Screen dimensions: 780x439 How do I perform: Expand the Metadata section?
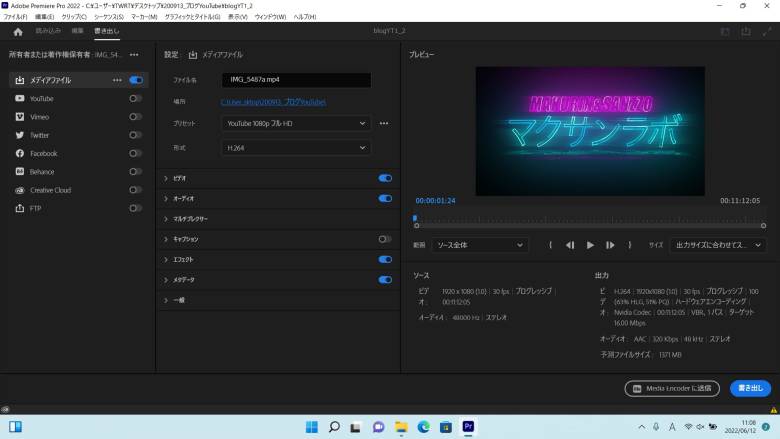[x=166, y=280]
